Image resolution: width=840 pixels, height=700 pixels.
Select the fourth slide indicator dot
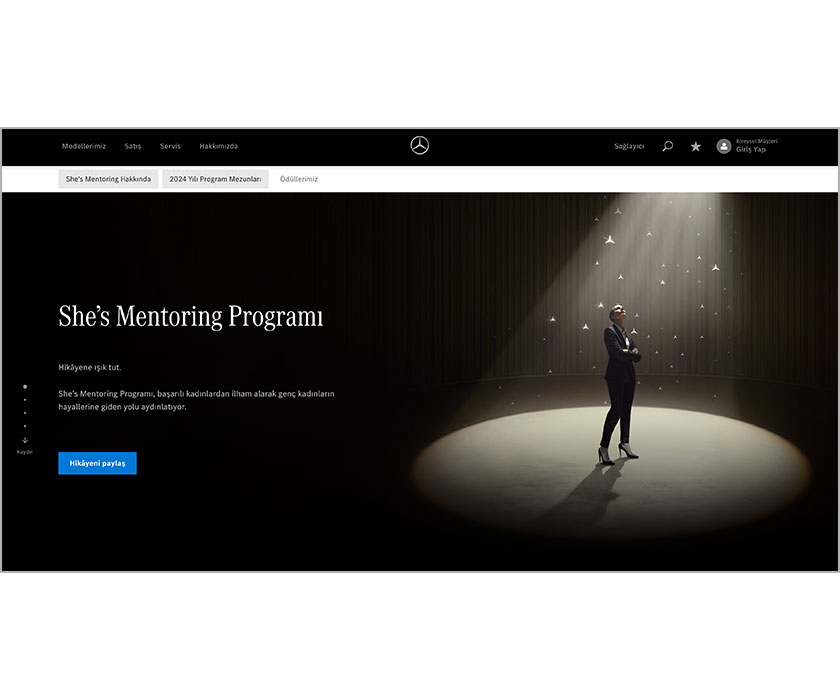[x=25, y=426]
